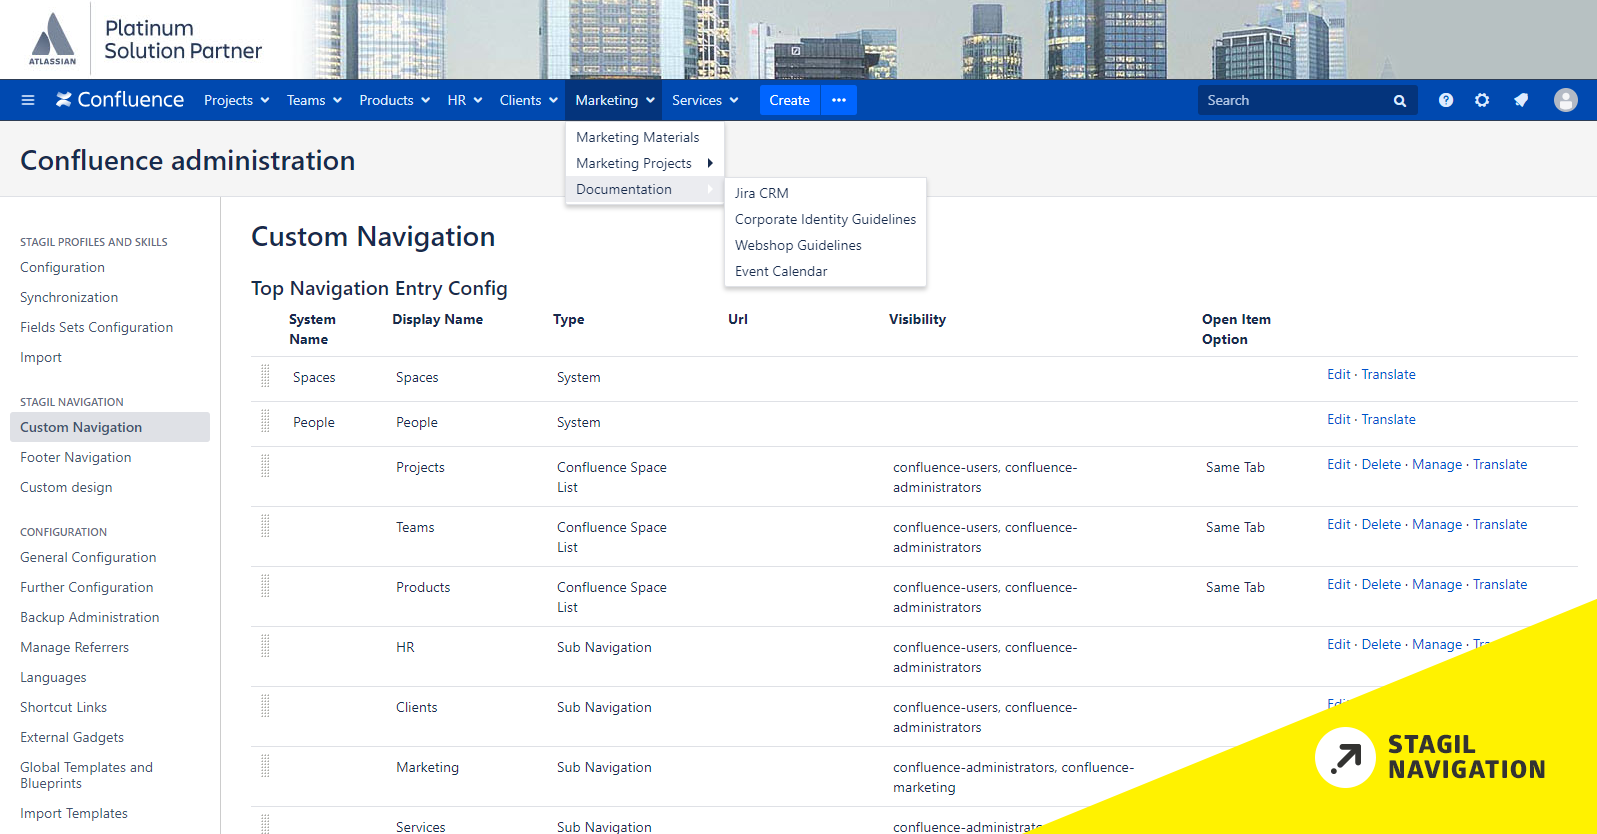Open the user profile avatar
The width and height of the screenshot is (1597, 834).
pos(1565,100)
